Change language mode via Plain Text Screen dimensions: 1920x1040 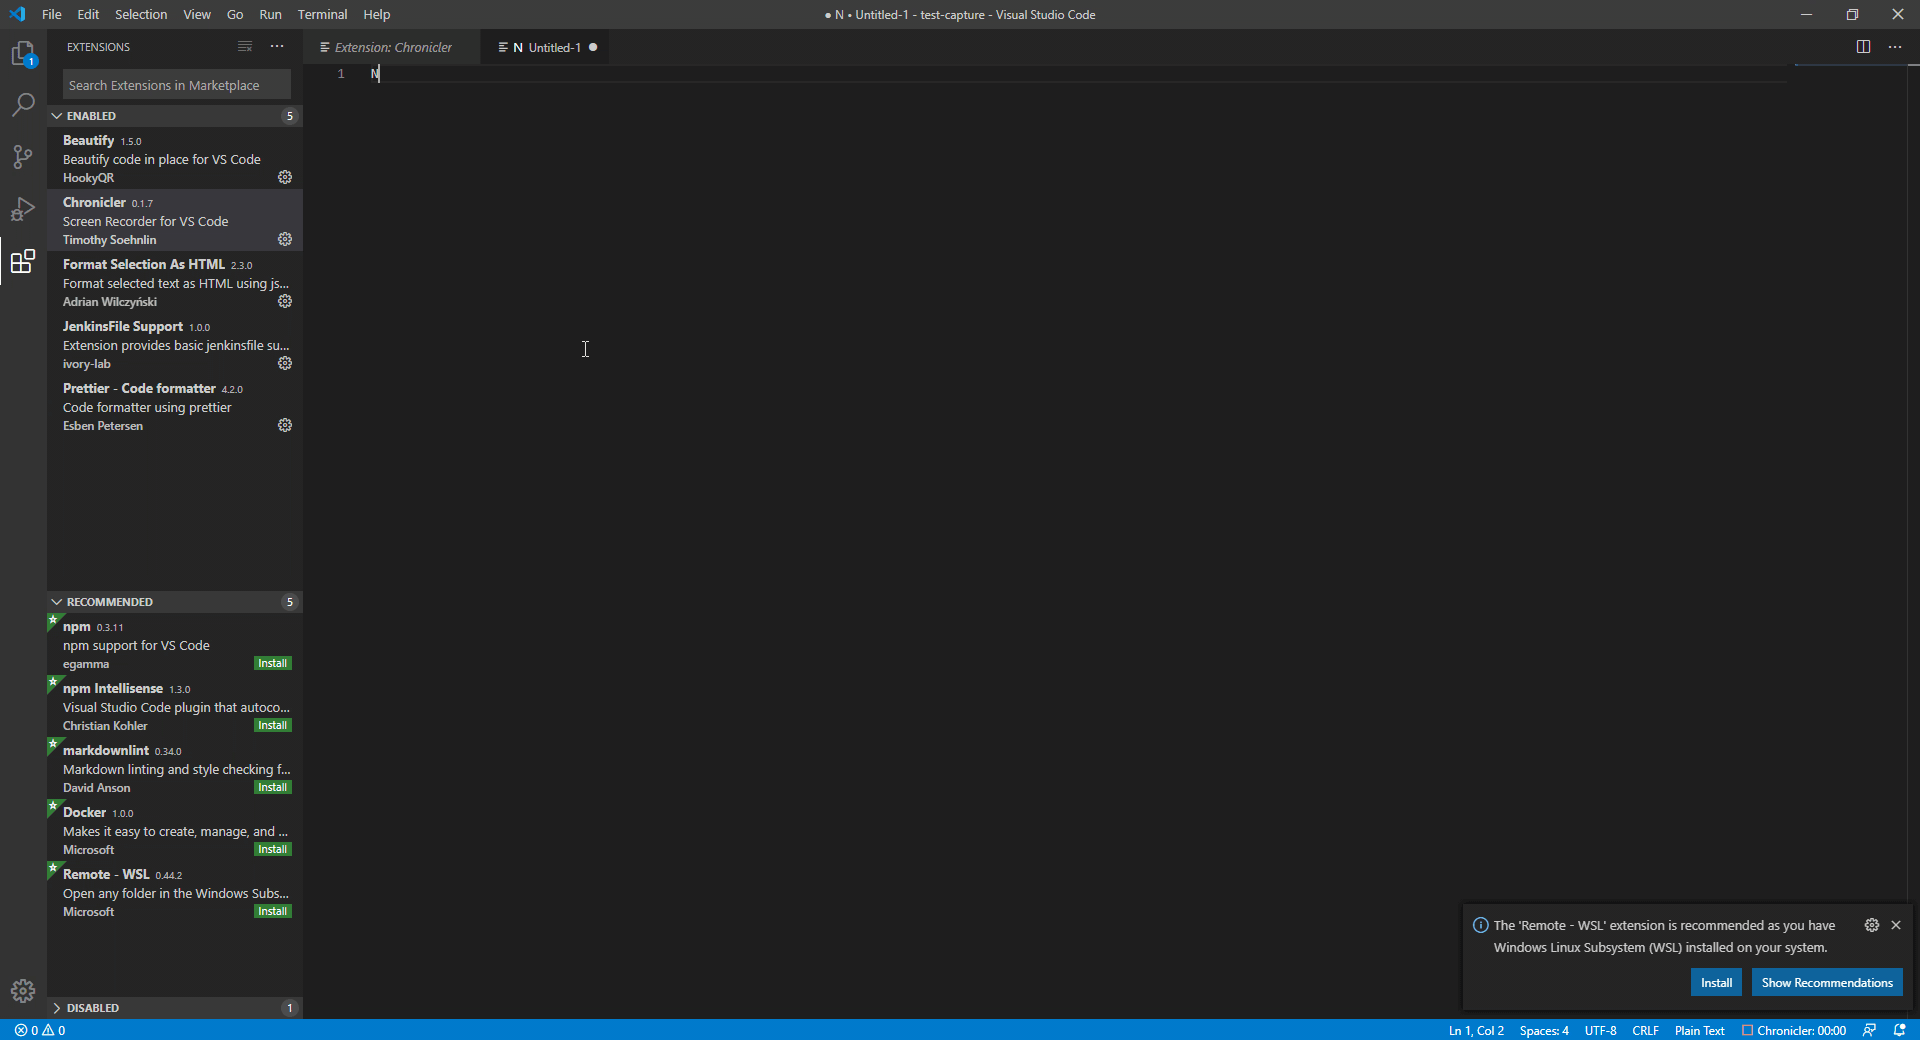tap(1699, 1030)
